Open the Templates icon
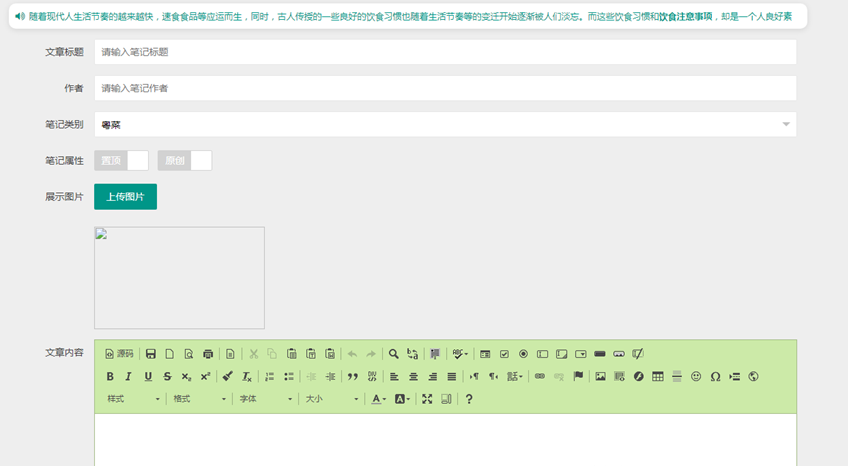848x466 pixels. click(x=230, y=354)
